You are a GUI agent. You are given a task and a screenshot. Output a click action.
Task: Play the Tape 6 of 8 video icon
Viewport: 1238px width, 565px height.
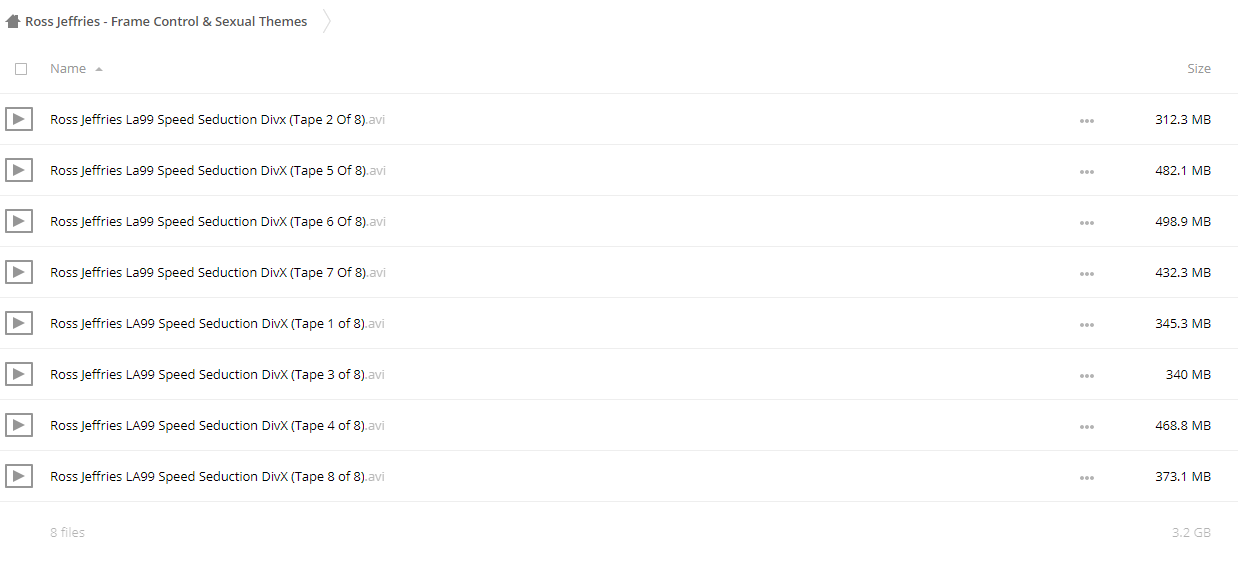pyautogui.click(x=18, y=221)
